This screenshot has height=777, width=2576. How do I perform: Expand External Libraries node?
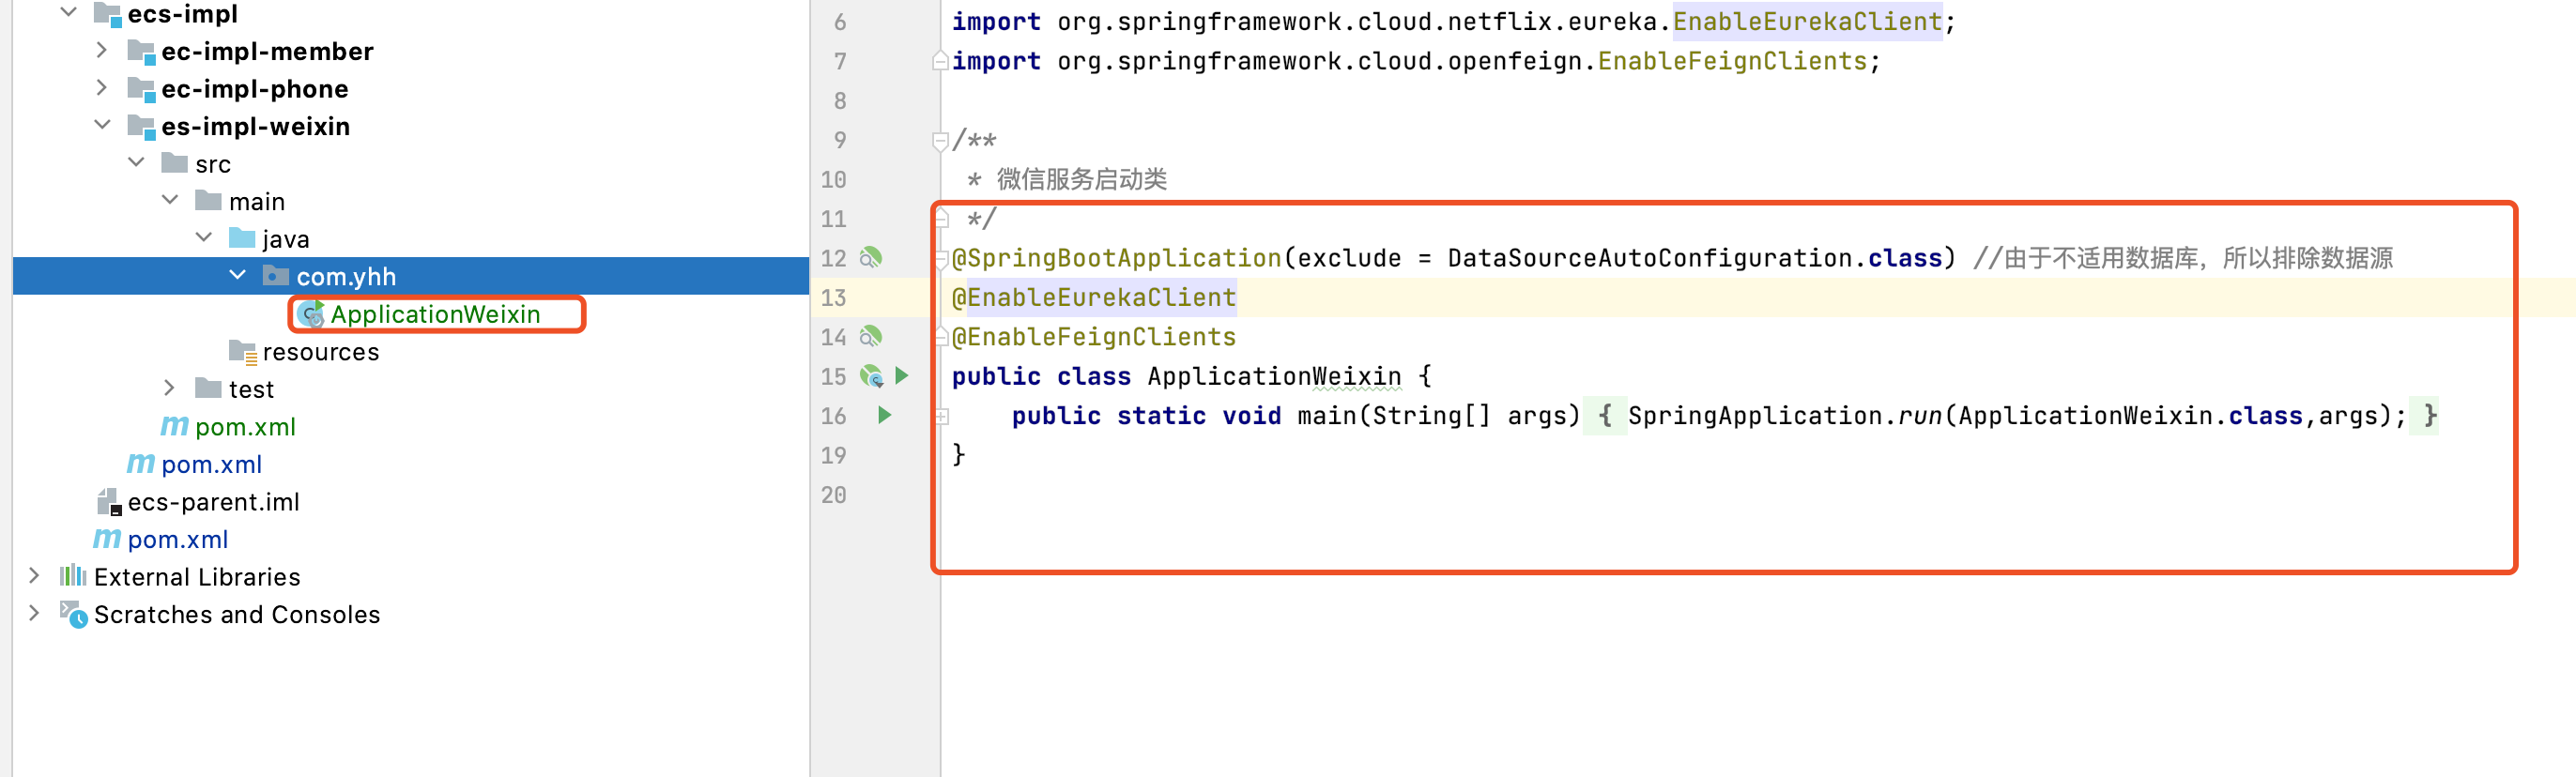(x=34, y=576)
